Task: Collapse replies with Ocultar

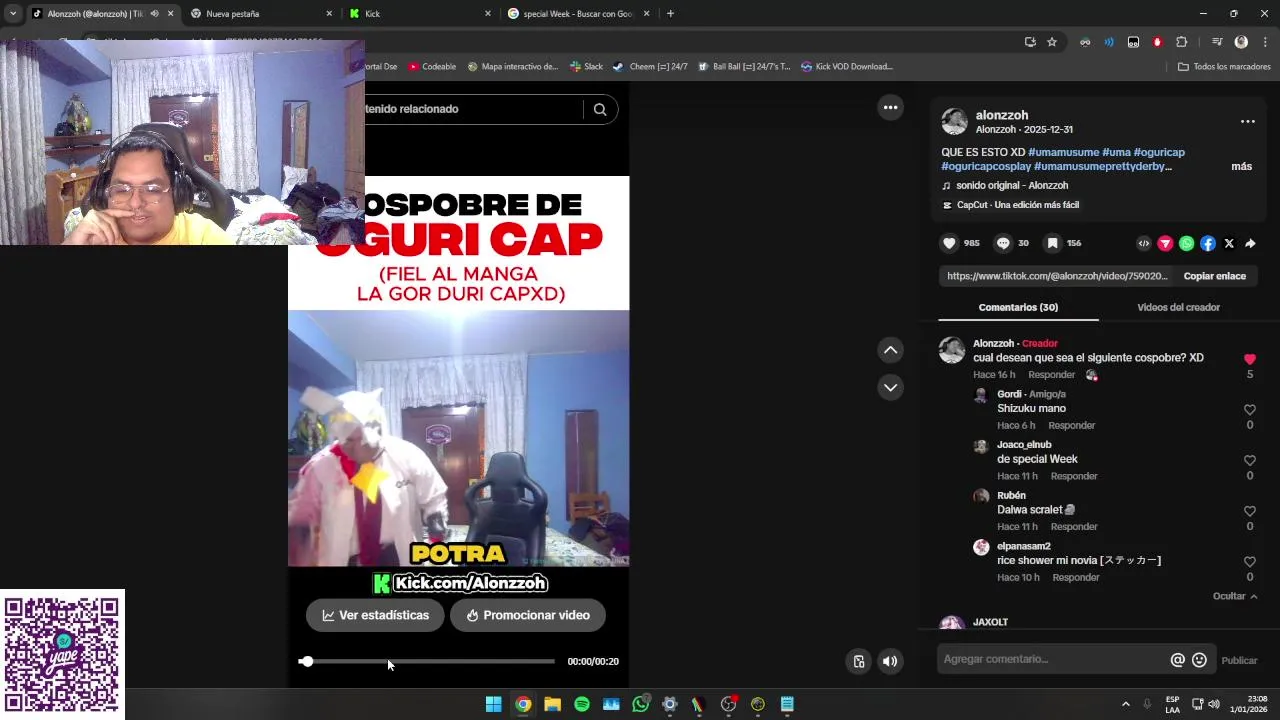Action: 1235,596
